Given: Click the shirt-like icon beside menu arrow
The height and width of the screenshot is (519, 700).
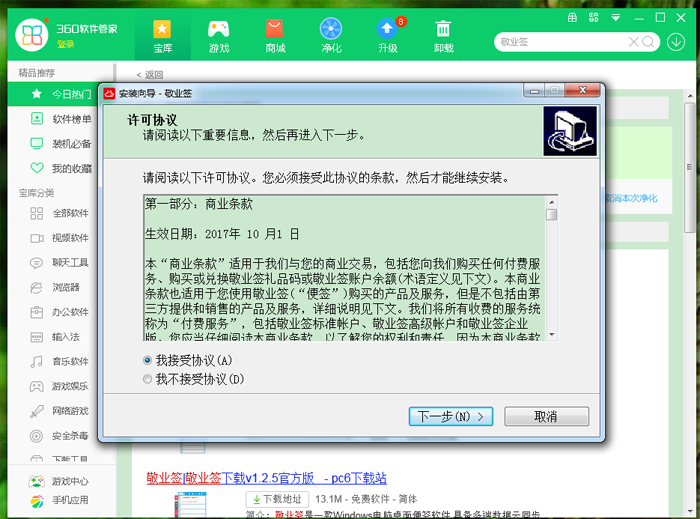Looking at the screenshot, I should (x=593, y=18).
